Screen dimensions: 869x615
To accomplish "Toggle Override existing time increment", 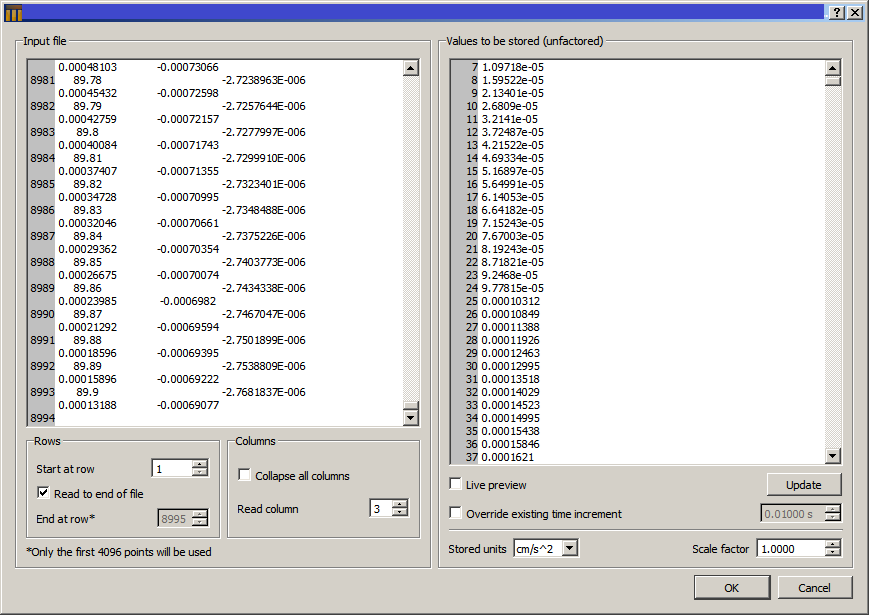I will coord(456,514).
